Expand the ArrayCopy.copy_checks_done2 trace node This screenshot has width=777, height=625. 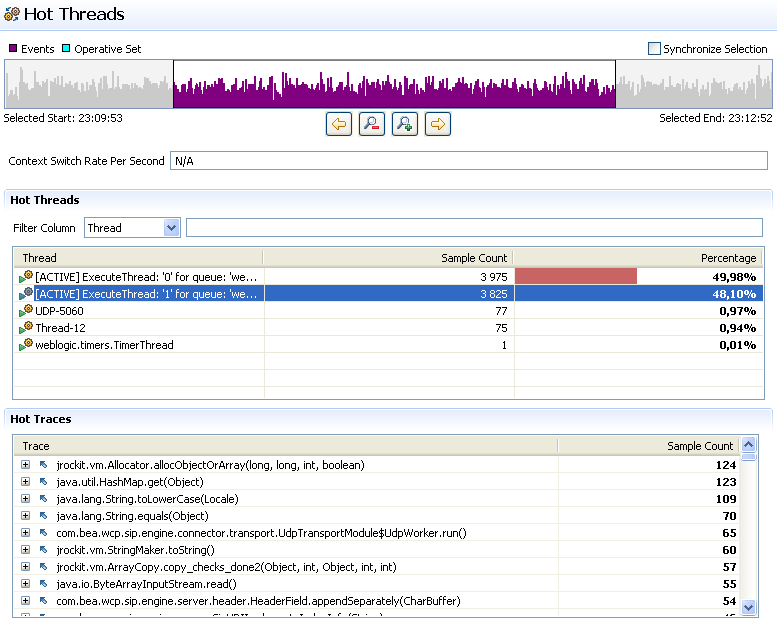pos(26,567)
